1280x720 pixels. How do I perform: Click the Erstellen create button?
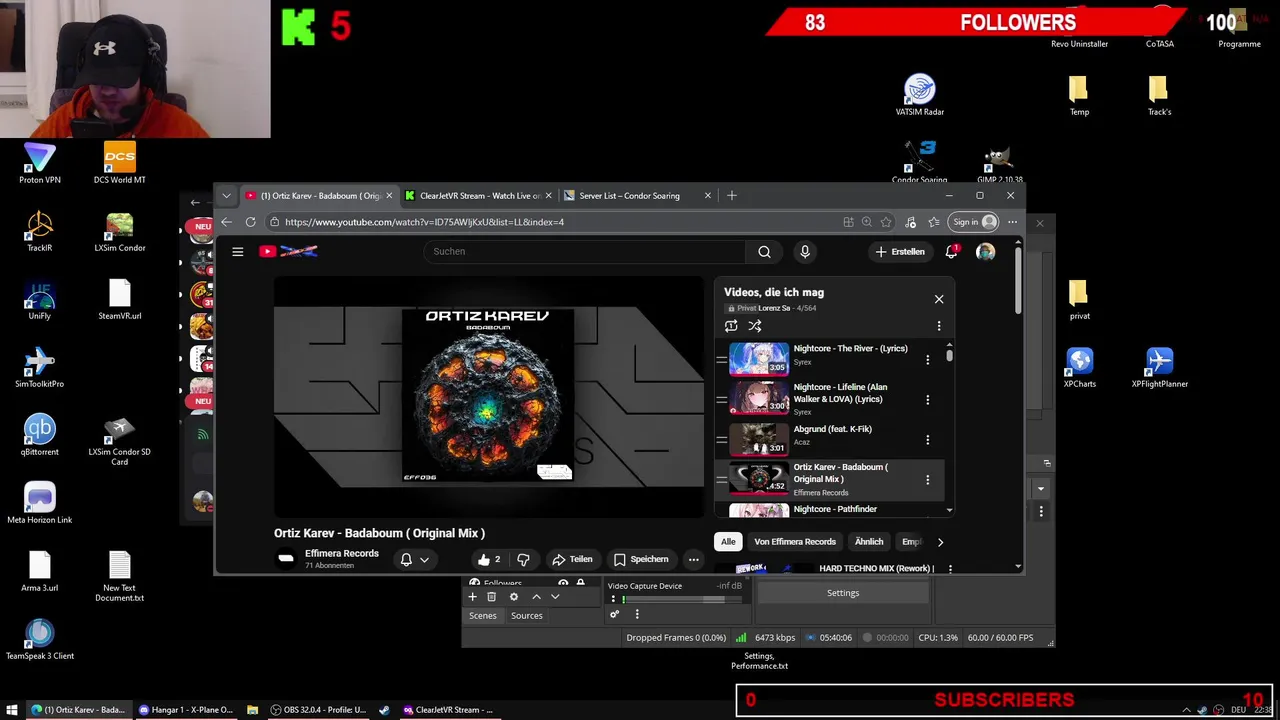(x=900, y=252)
